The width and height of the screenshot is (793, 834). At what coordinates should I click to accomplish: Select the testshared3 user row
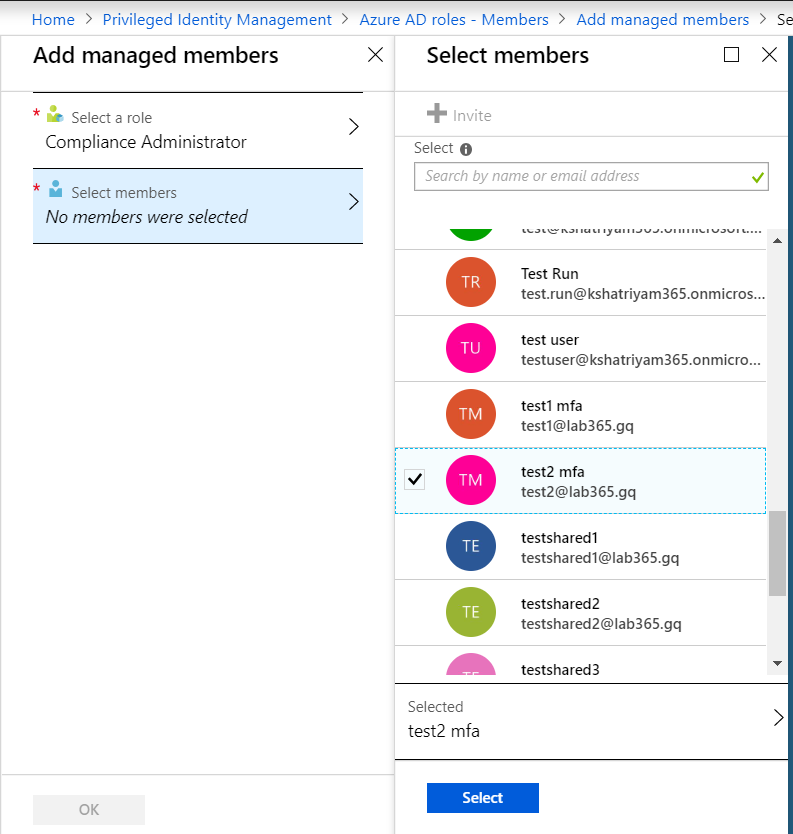(x=580, y=662)
